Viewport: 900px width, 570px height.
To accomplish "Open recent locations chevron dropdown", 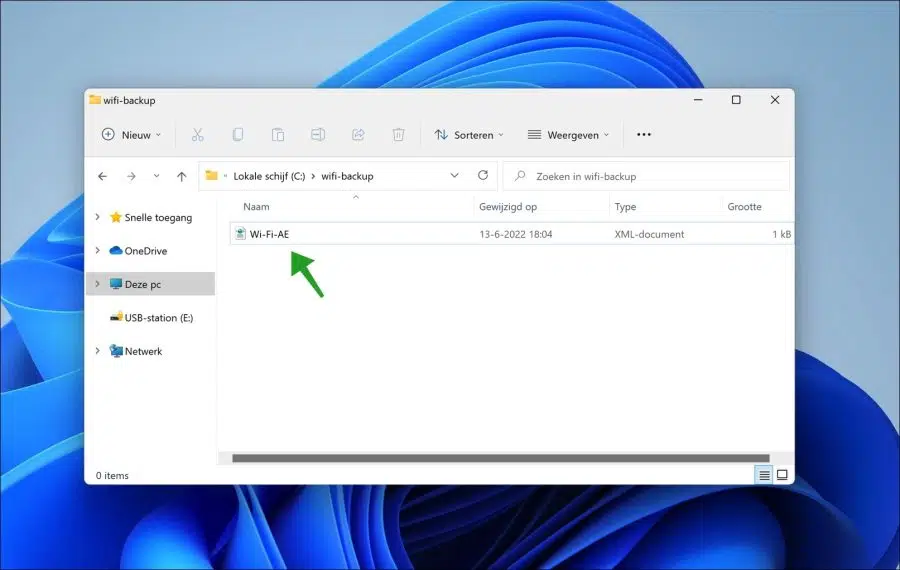I will coord(156,176).
